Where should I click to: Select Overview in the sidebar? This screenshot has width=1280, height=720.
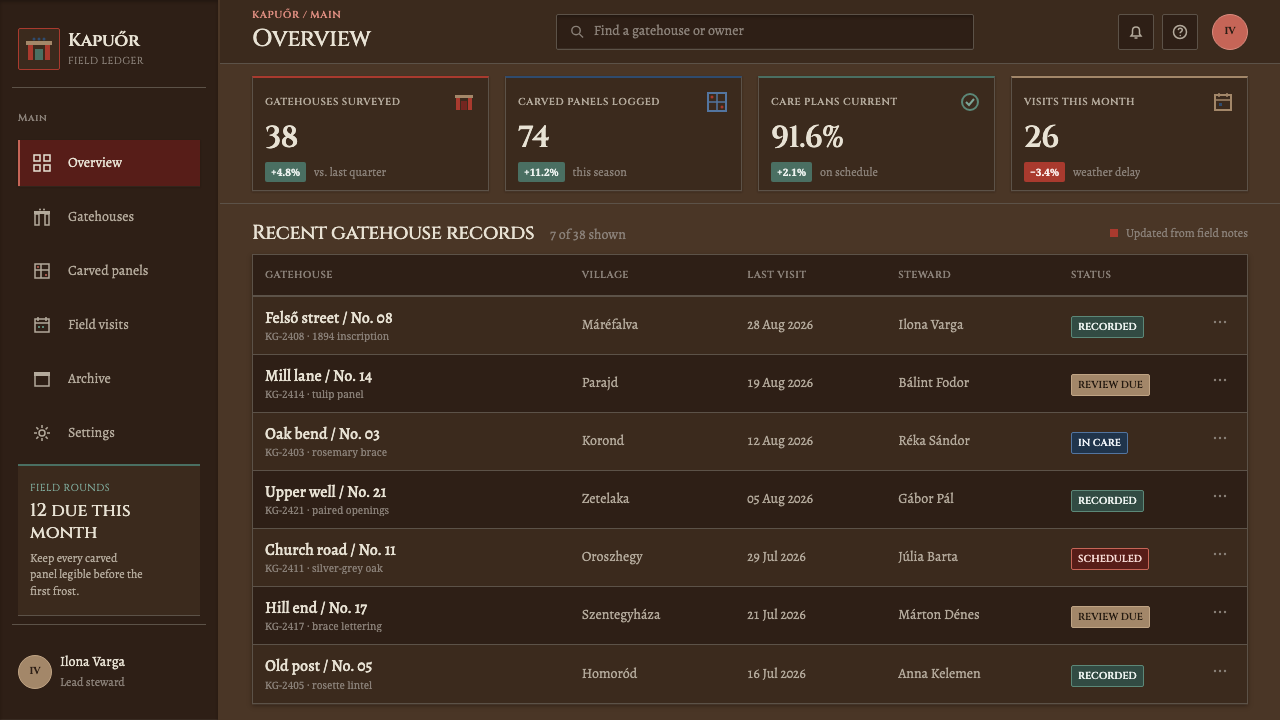pyautogui.click(x=109, y=163)
